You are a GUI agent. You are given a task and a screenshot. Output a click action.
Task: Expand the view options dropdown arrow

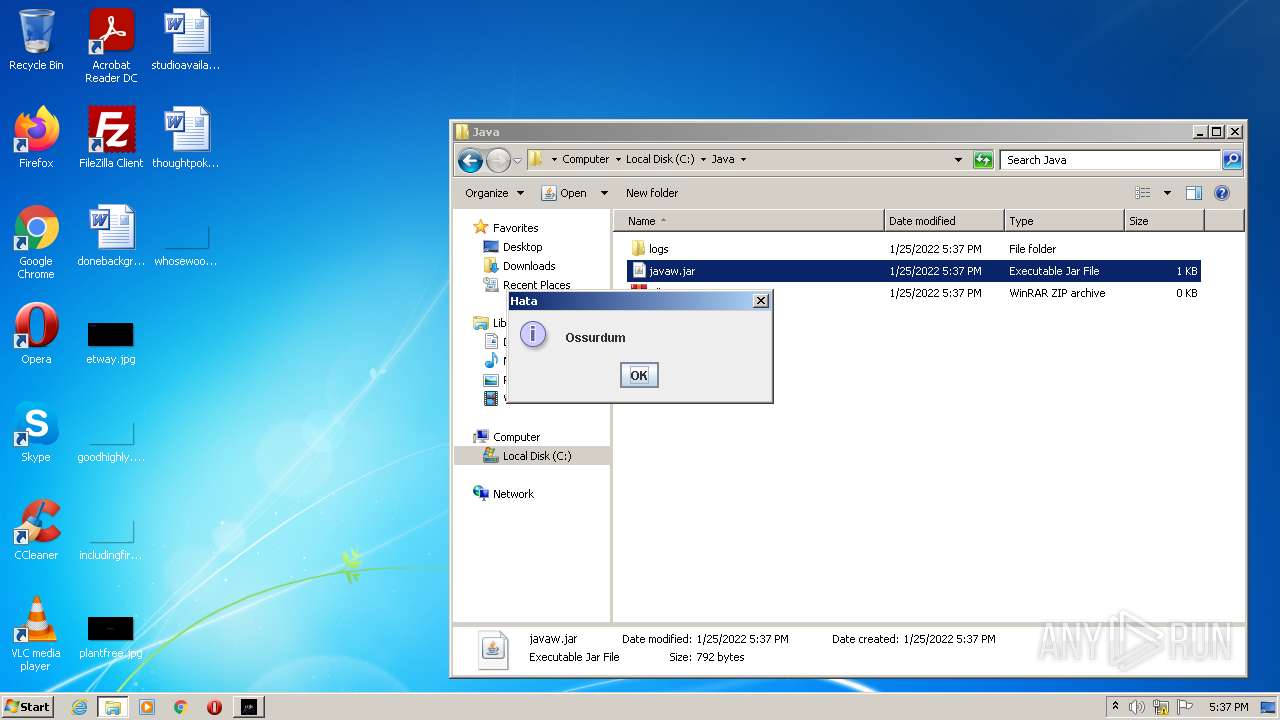pyautogui.click(x=1167, y=193)
